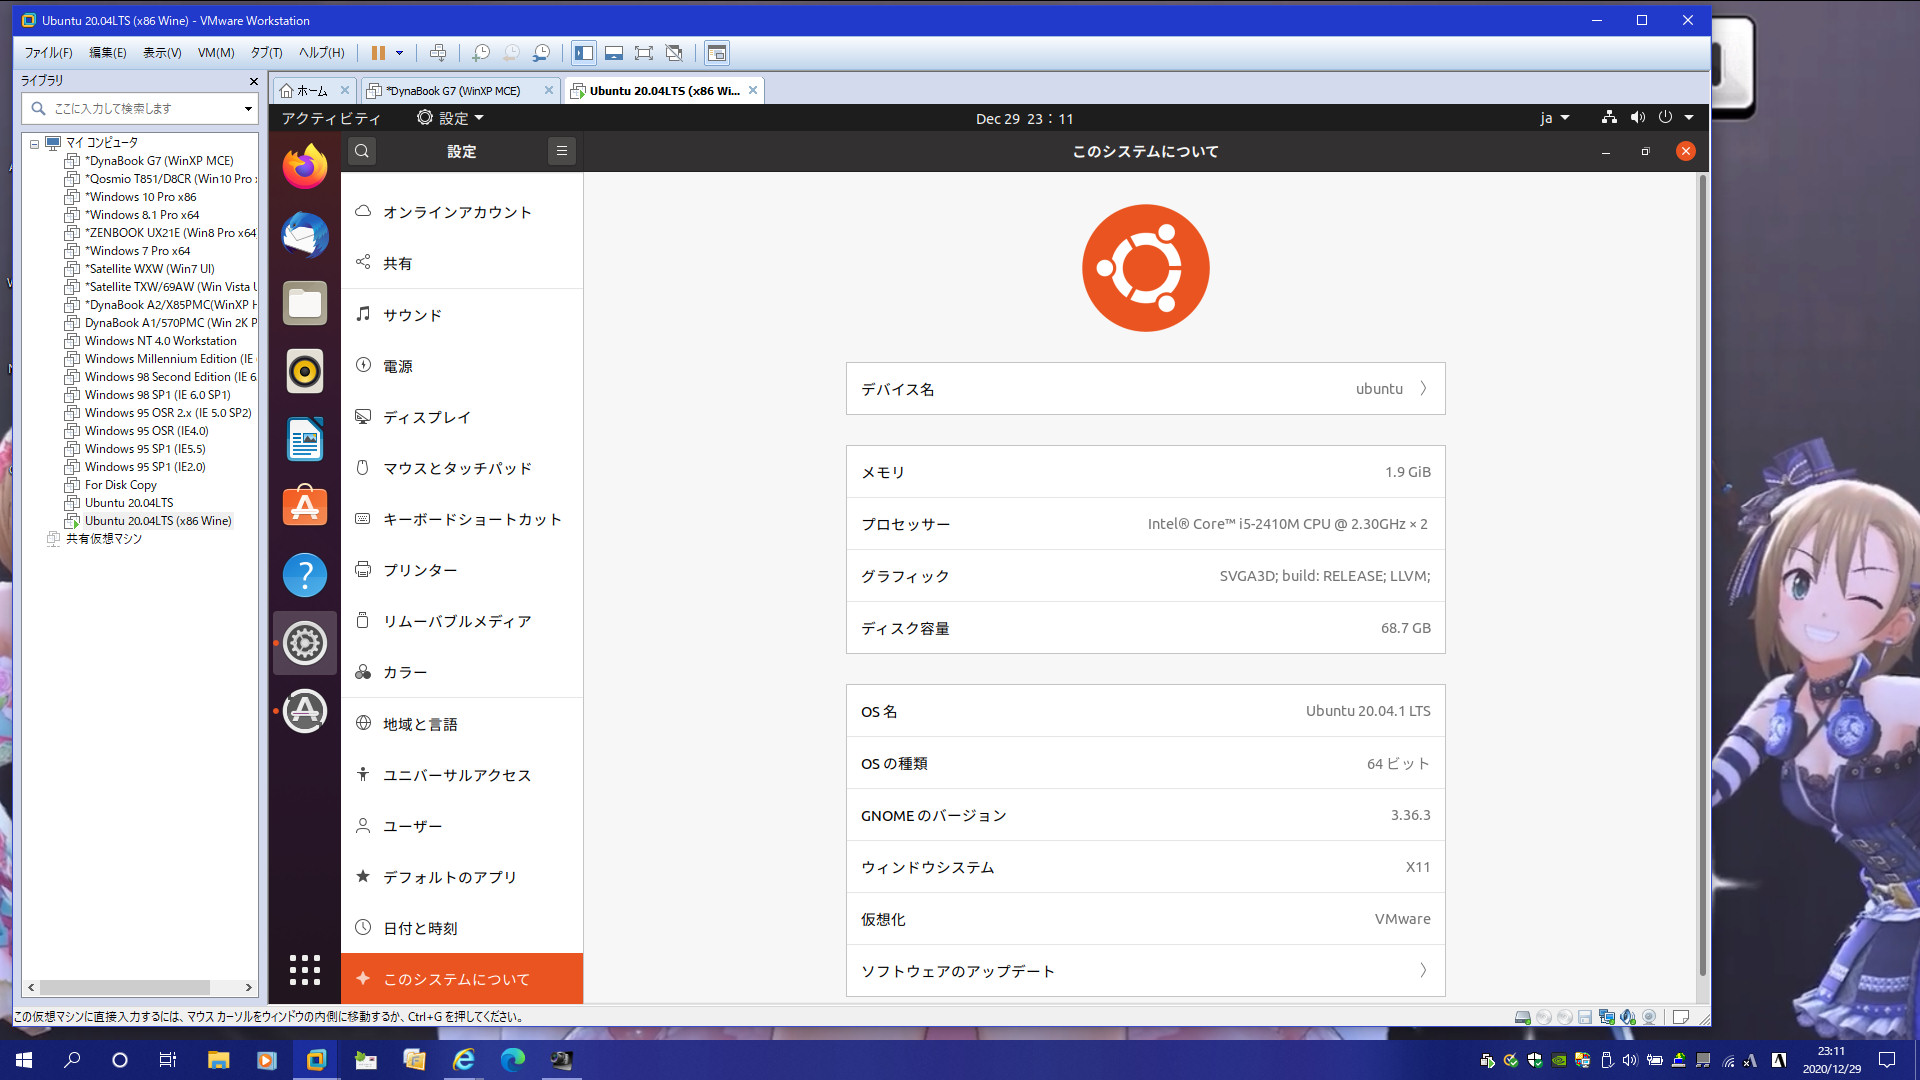Focus the library search input field
The height and width of the screenshot is (1080, 1920).
(140, 108)
